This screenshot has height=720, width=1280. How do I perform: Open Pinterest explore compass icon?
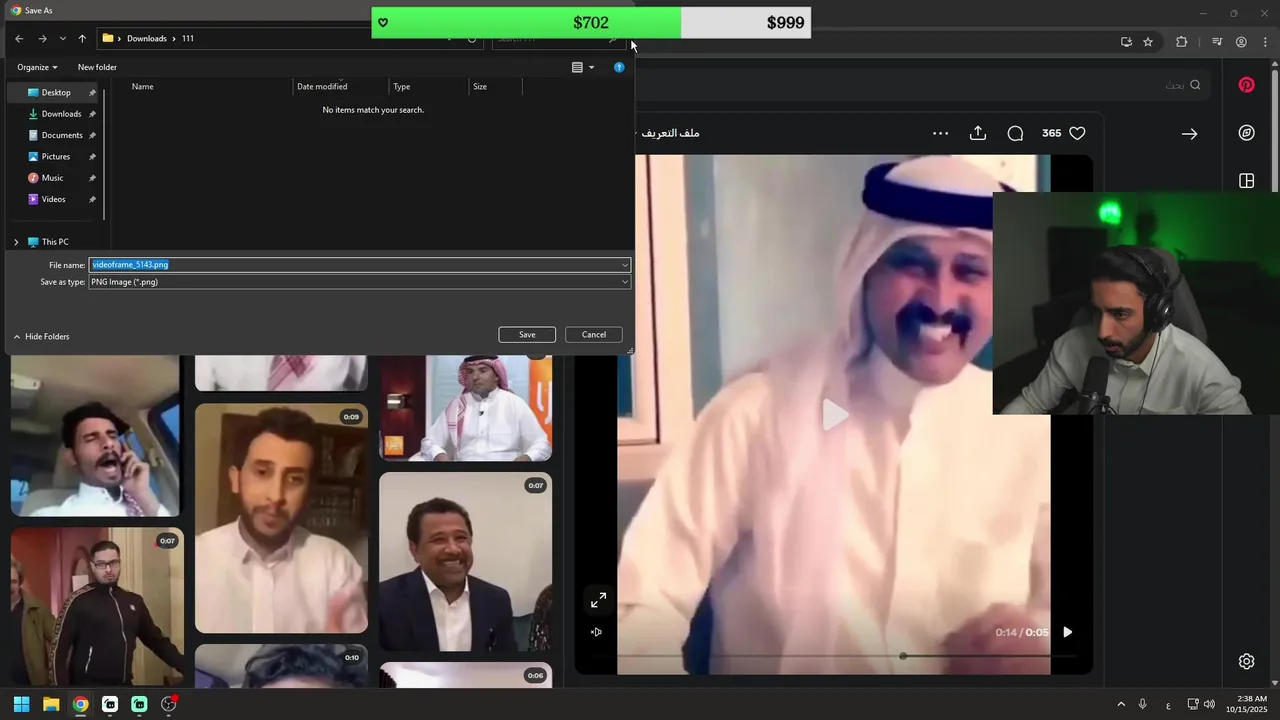tap(1246, 133)
